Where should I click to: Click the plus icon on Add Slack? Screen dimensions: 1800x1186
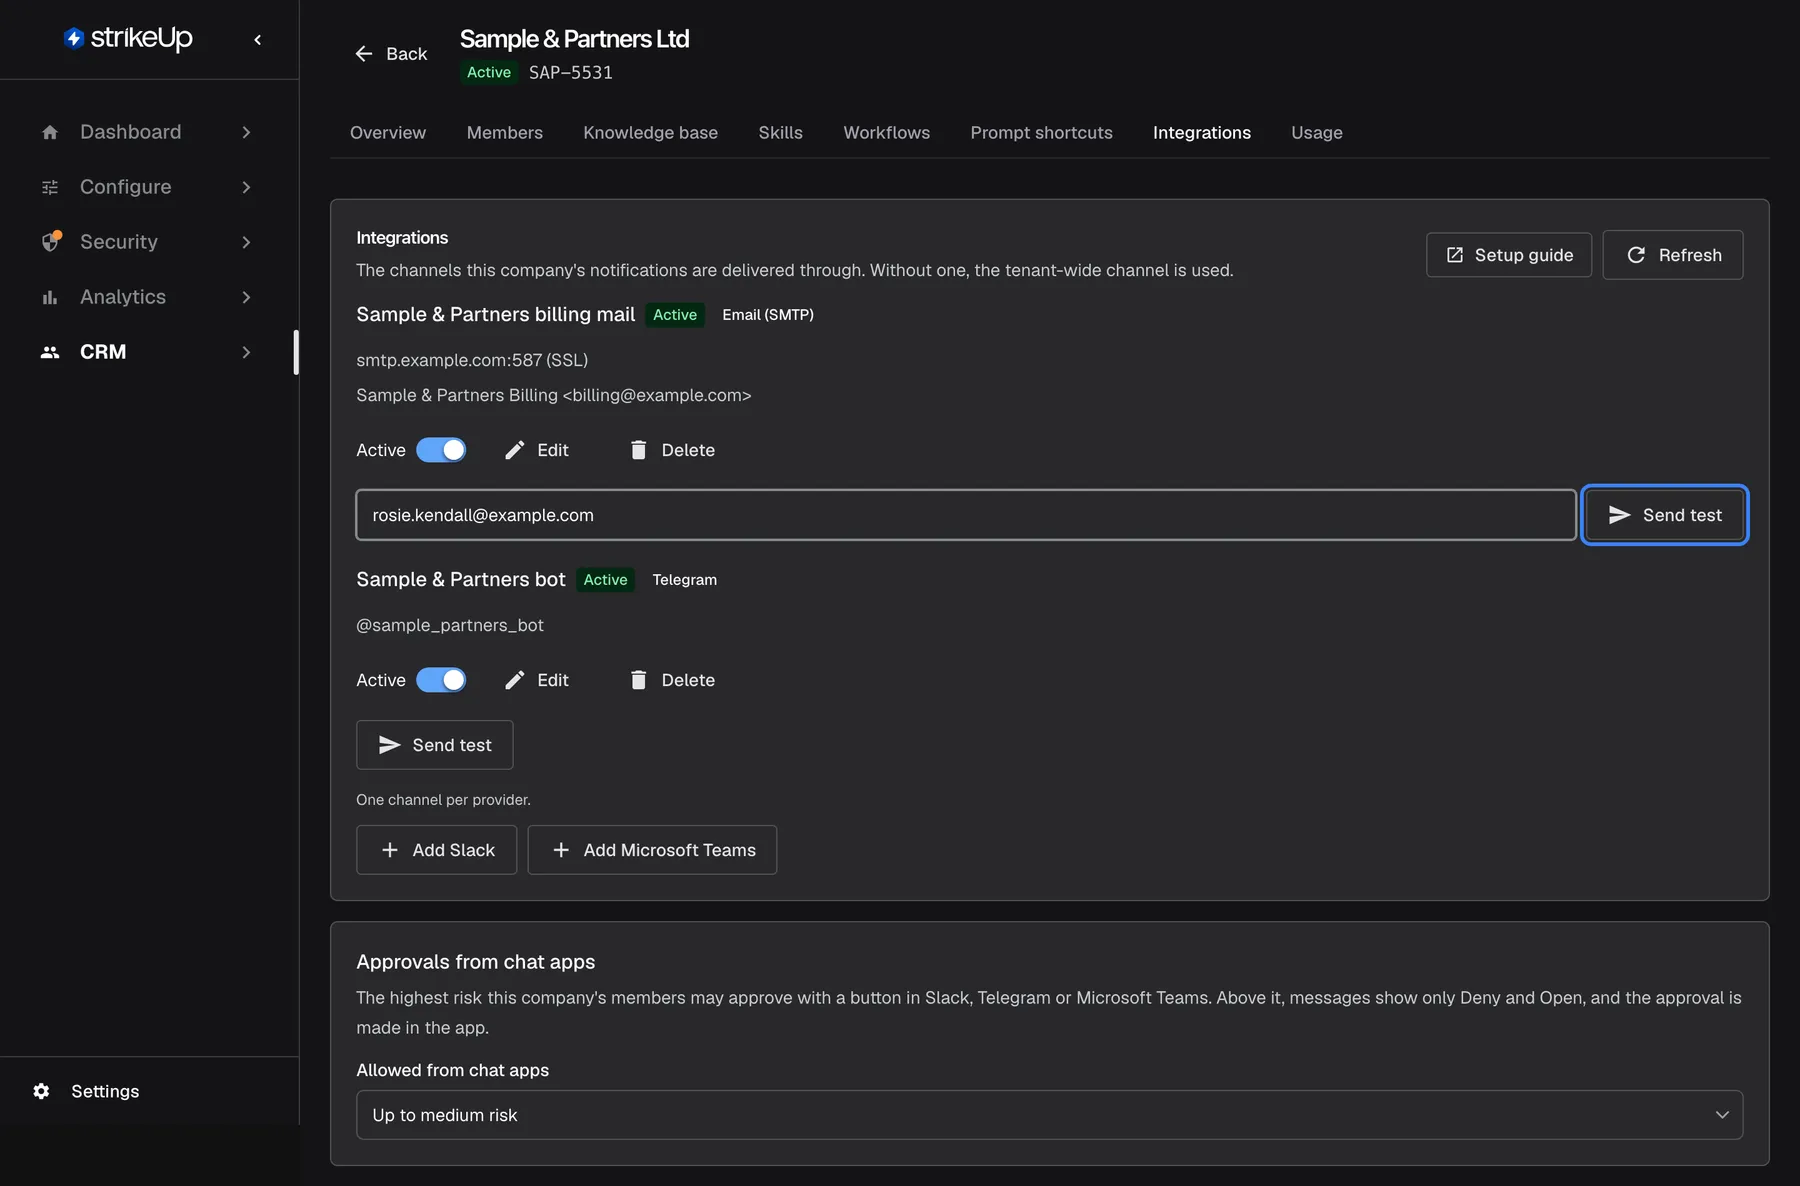point(390,850)
